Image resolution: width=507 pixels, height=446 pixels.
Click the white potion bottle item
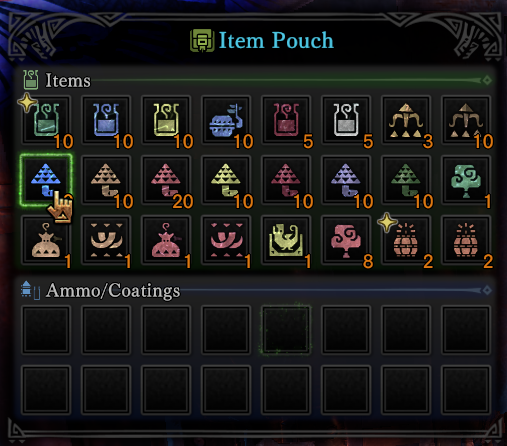346,120
